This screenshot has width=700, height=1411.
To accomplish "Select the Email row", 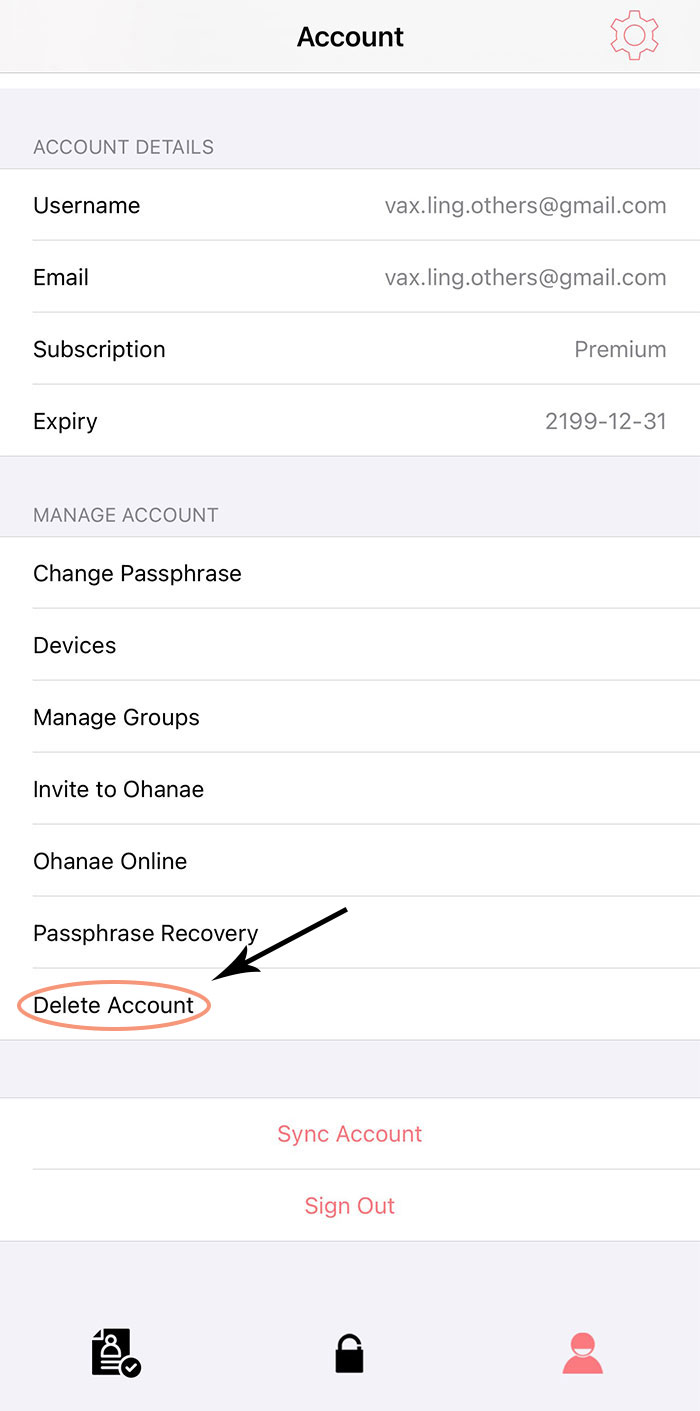I will (350, 277).
